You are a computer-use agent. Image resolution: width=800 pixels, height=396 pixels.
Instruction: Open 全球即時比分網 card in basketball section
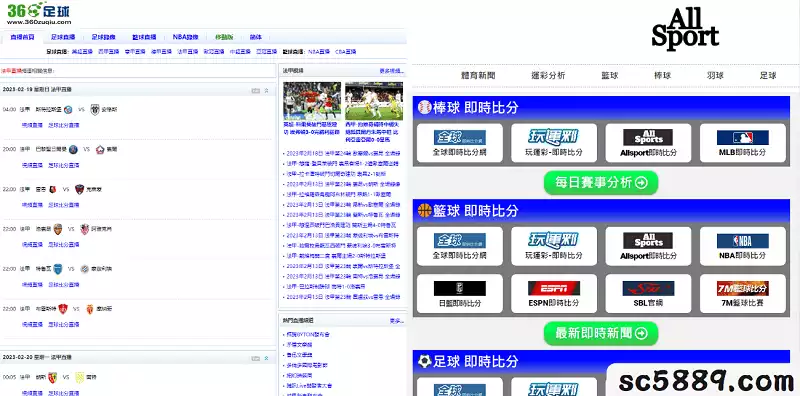tap(460, 246)
